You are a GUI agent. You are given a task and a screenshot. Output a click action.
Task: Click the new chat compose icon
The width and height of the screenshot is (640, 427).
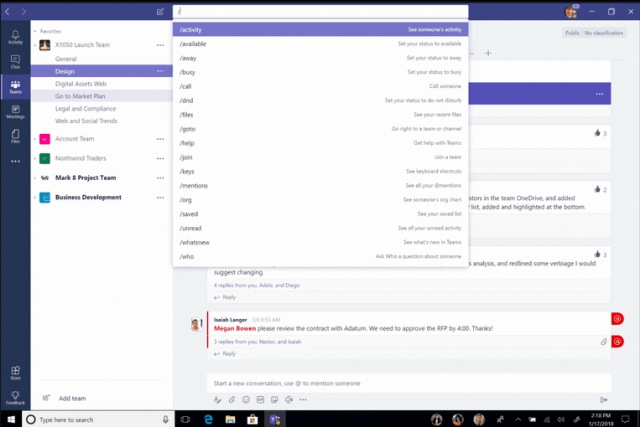(160, 11)
